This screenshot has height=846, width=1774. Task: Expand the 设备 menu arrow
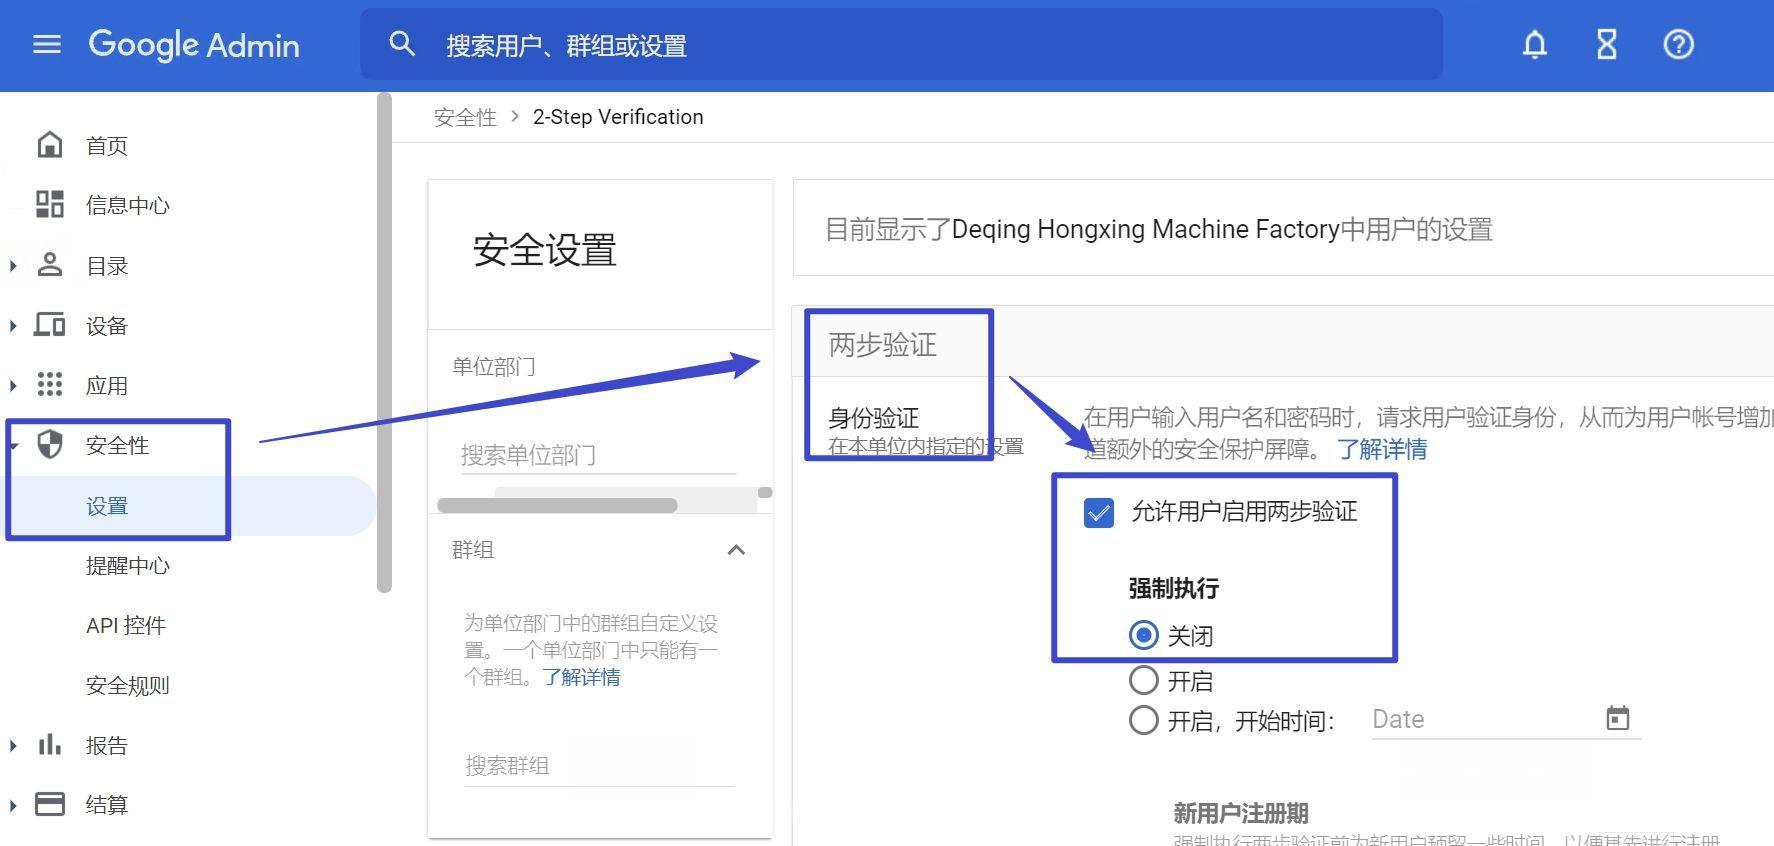pos(13,326)
